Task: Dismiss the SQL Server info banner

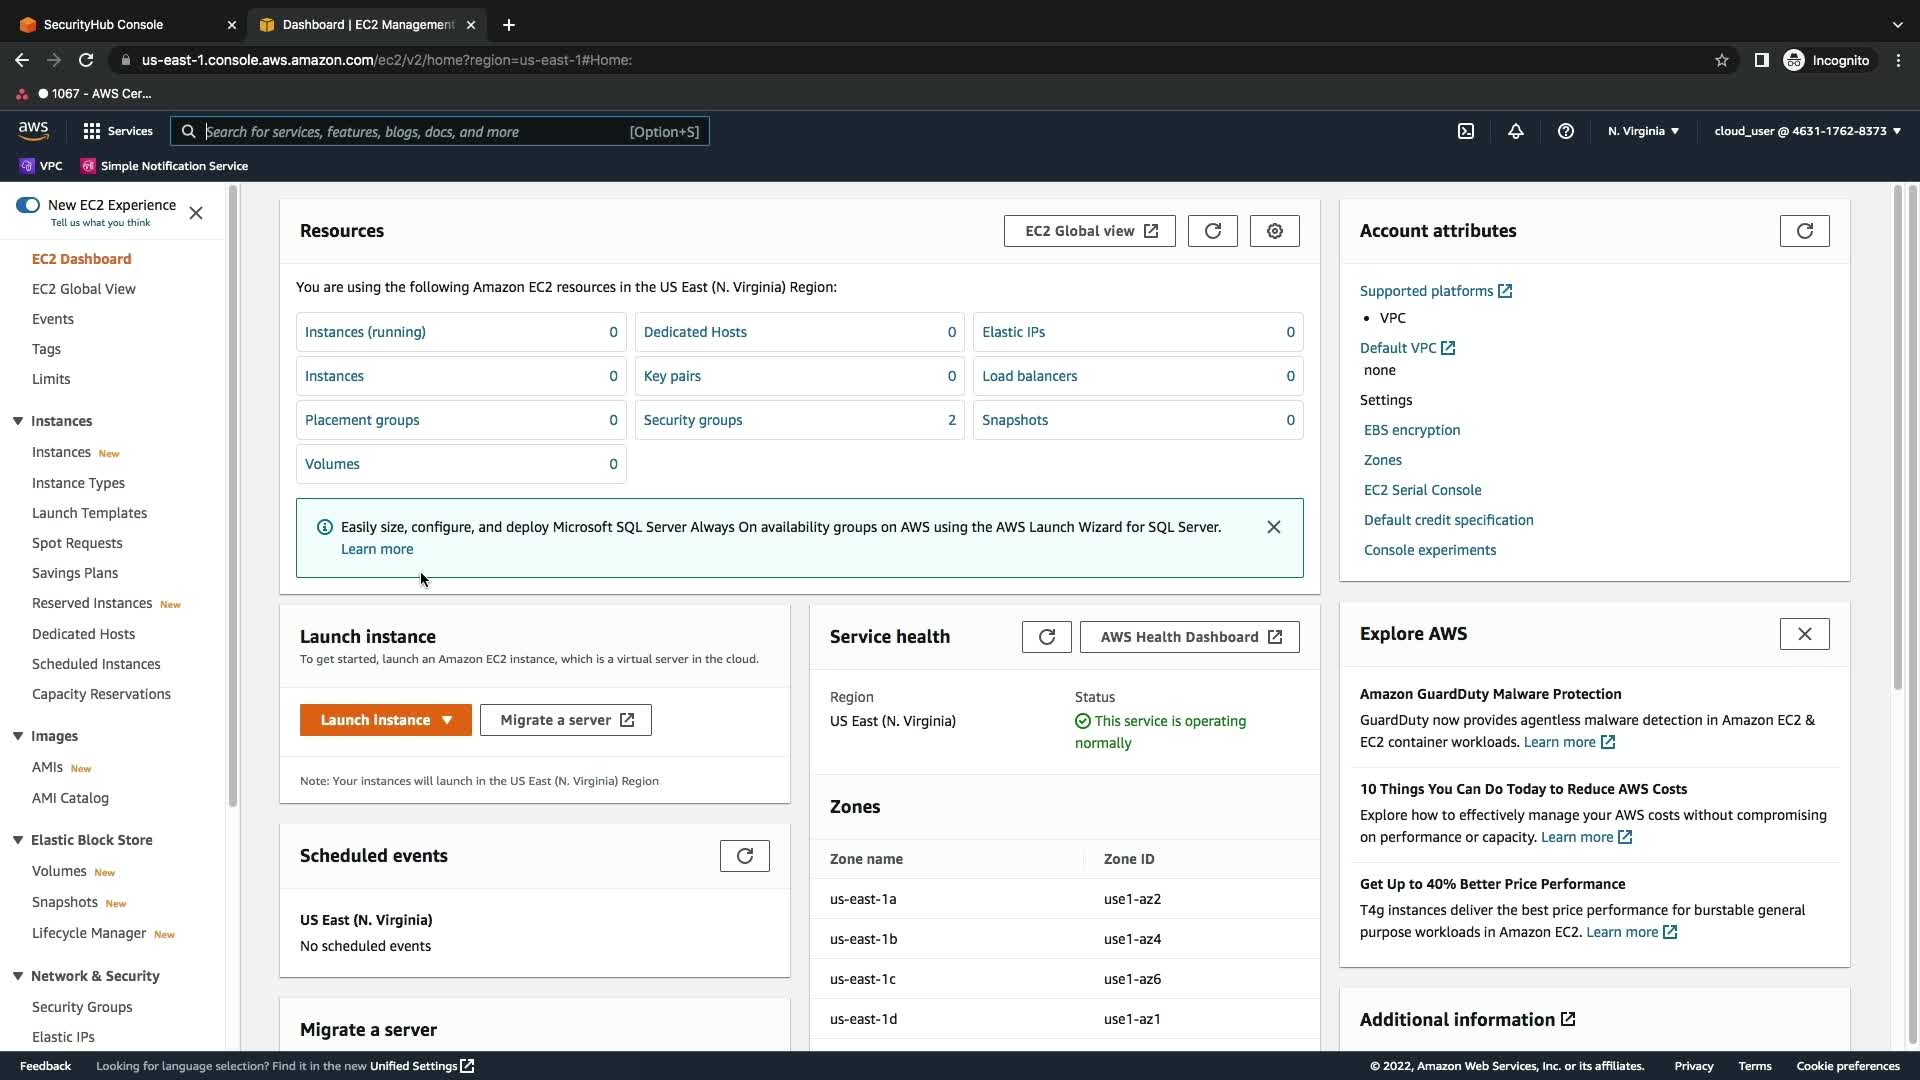Action: (x=1274, y=527)
